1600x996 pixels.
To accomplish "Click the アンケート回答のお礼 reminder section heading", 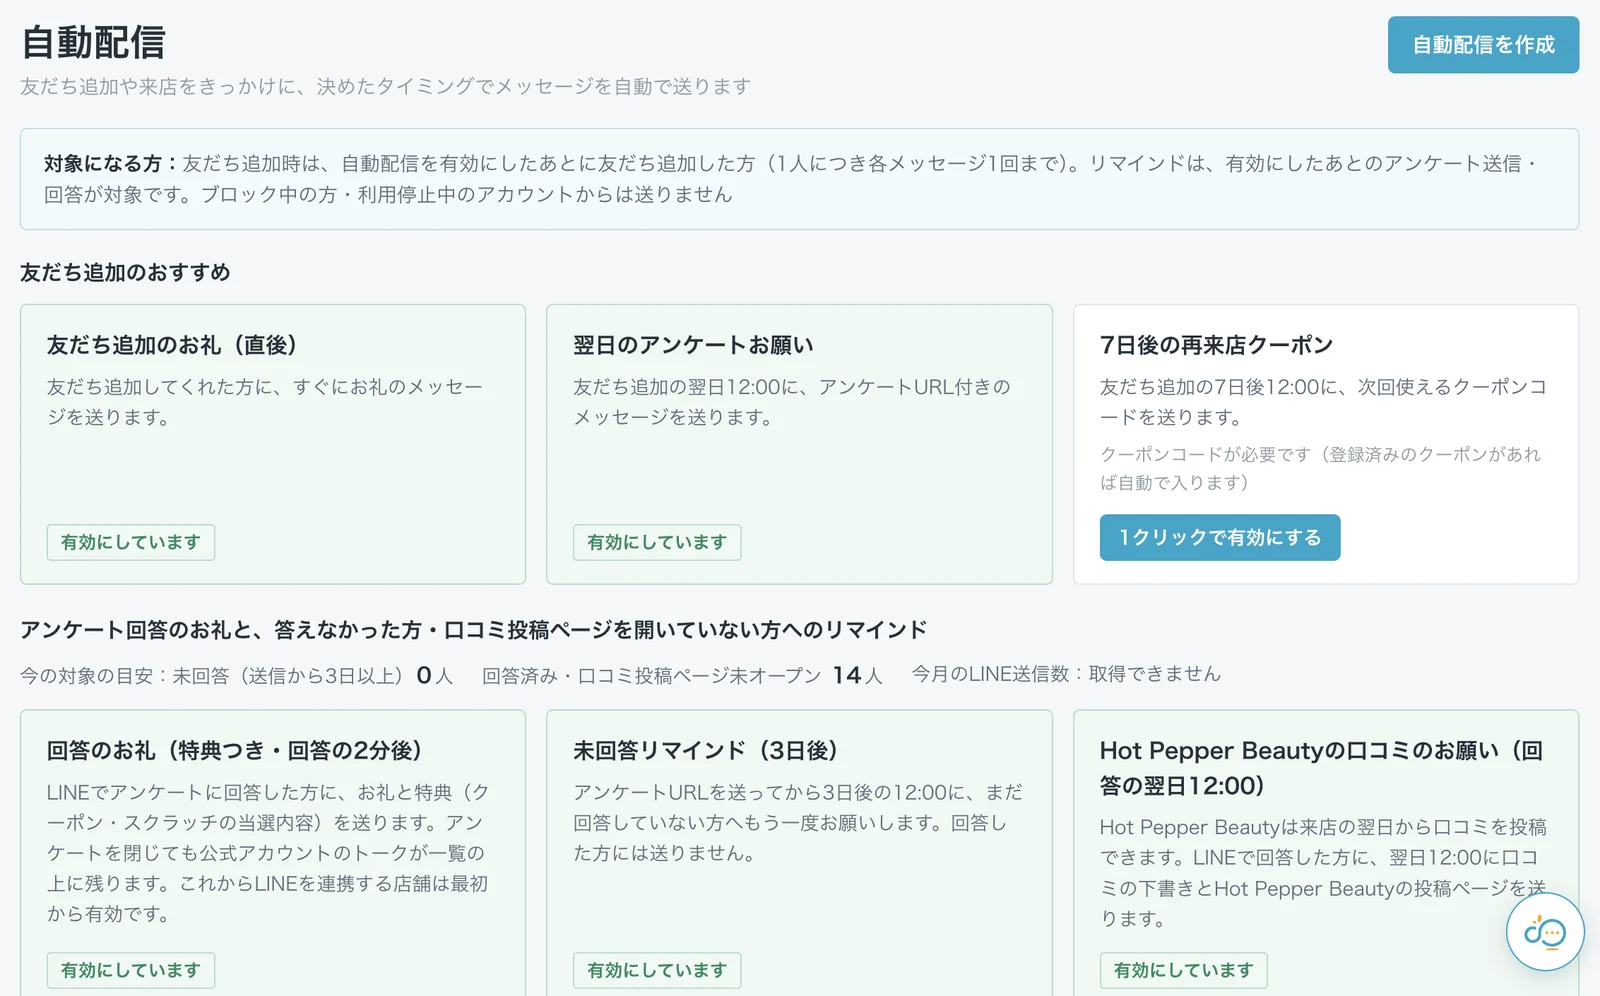I will [473, 630].
